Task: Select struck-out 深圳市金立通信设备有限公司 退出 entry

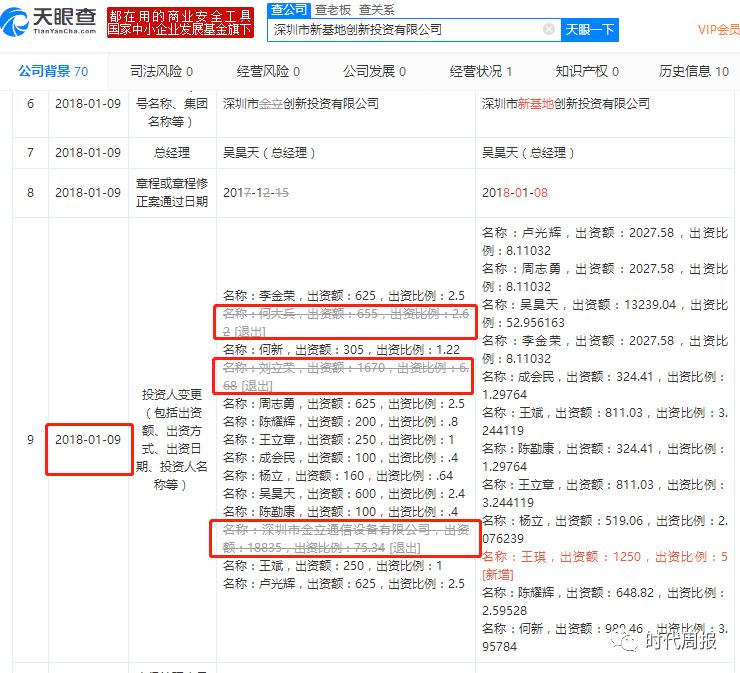Action: 345,538
